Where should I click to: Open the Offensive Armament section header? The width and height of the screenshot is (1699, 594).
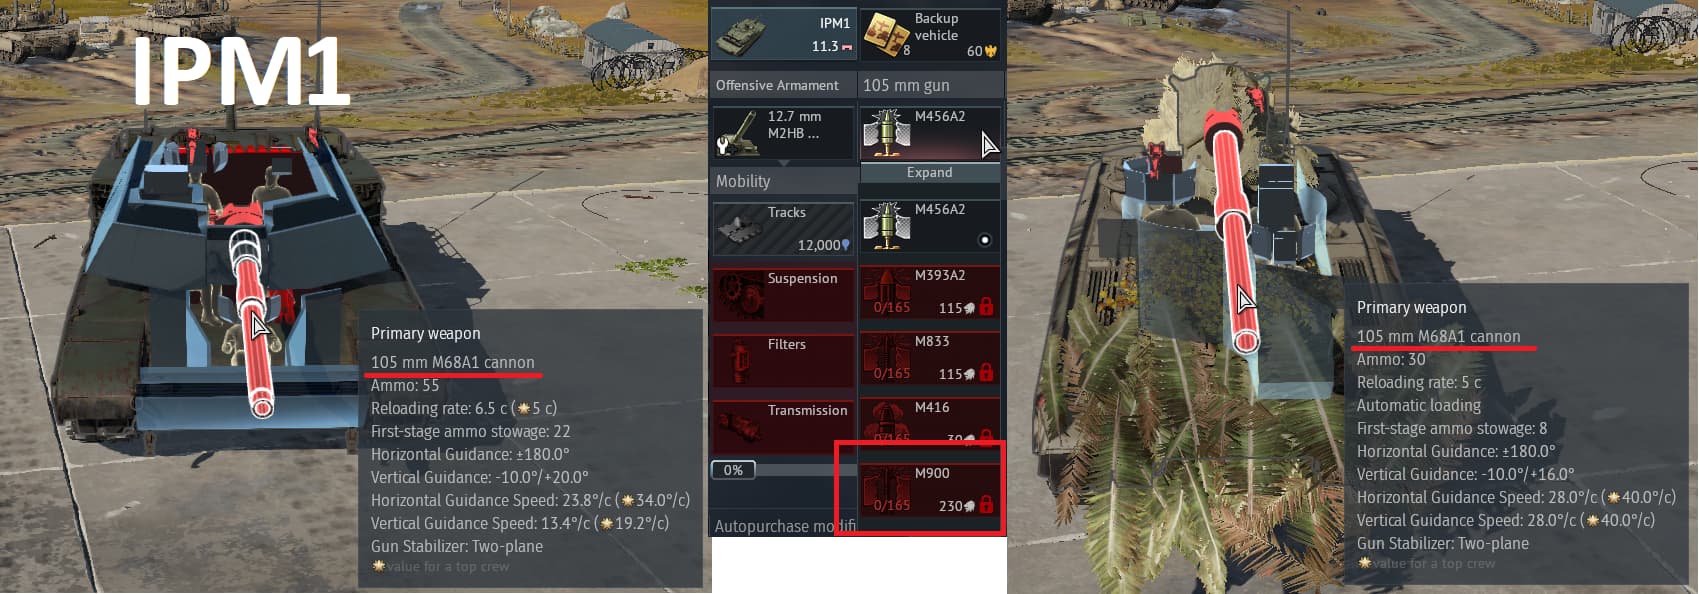tap(784, 85)
